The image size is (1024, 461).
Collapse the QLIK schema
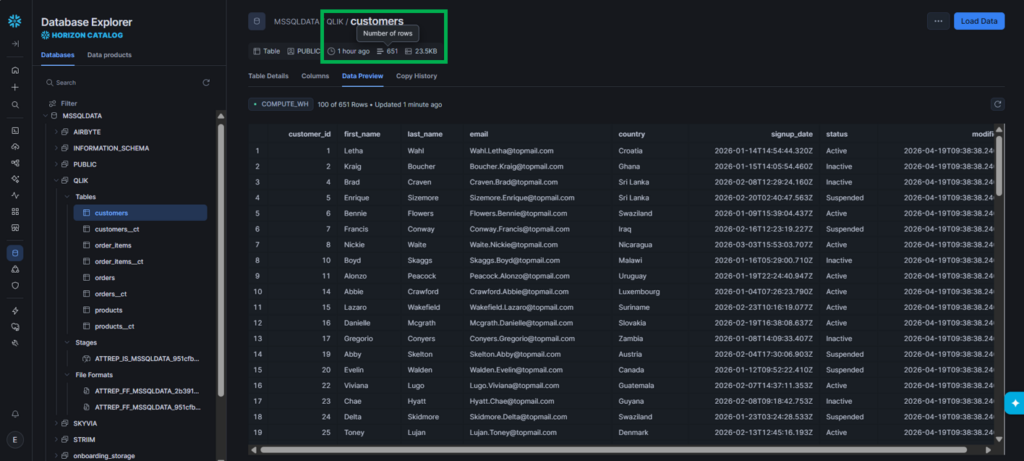pos(56,181)
